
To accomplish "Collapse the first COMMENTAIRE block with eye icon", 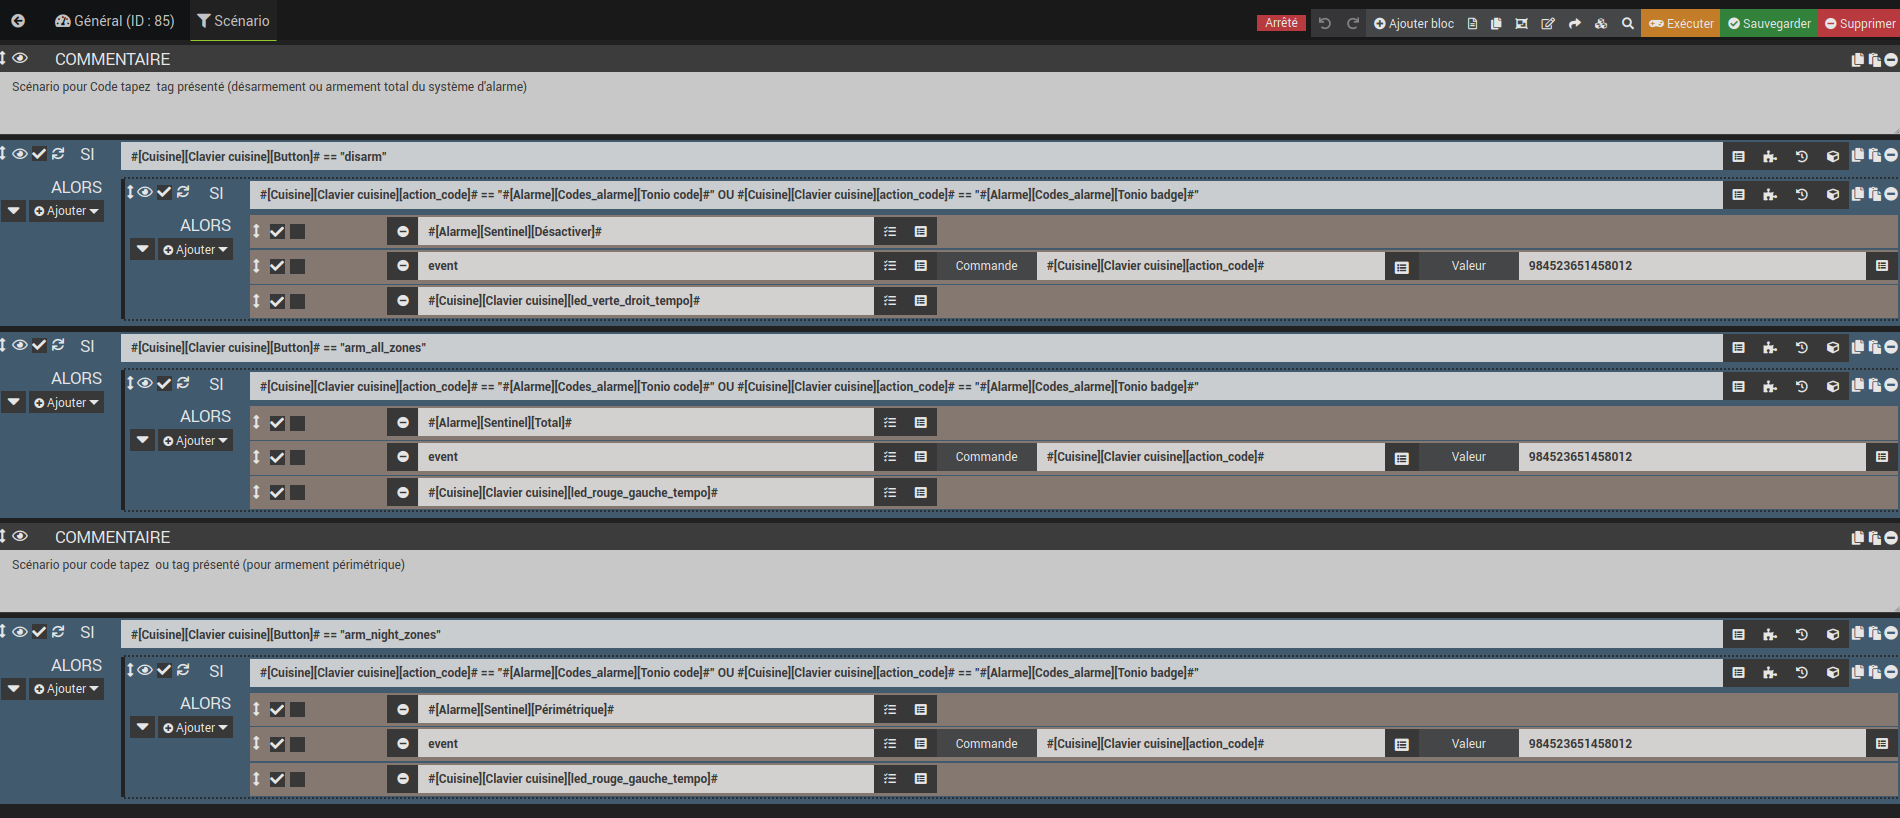I will tap(20, 59).
